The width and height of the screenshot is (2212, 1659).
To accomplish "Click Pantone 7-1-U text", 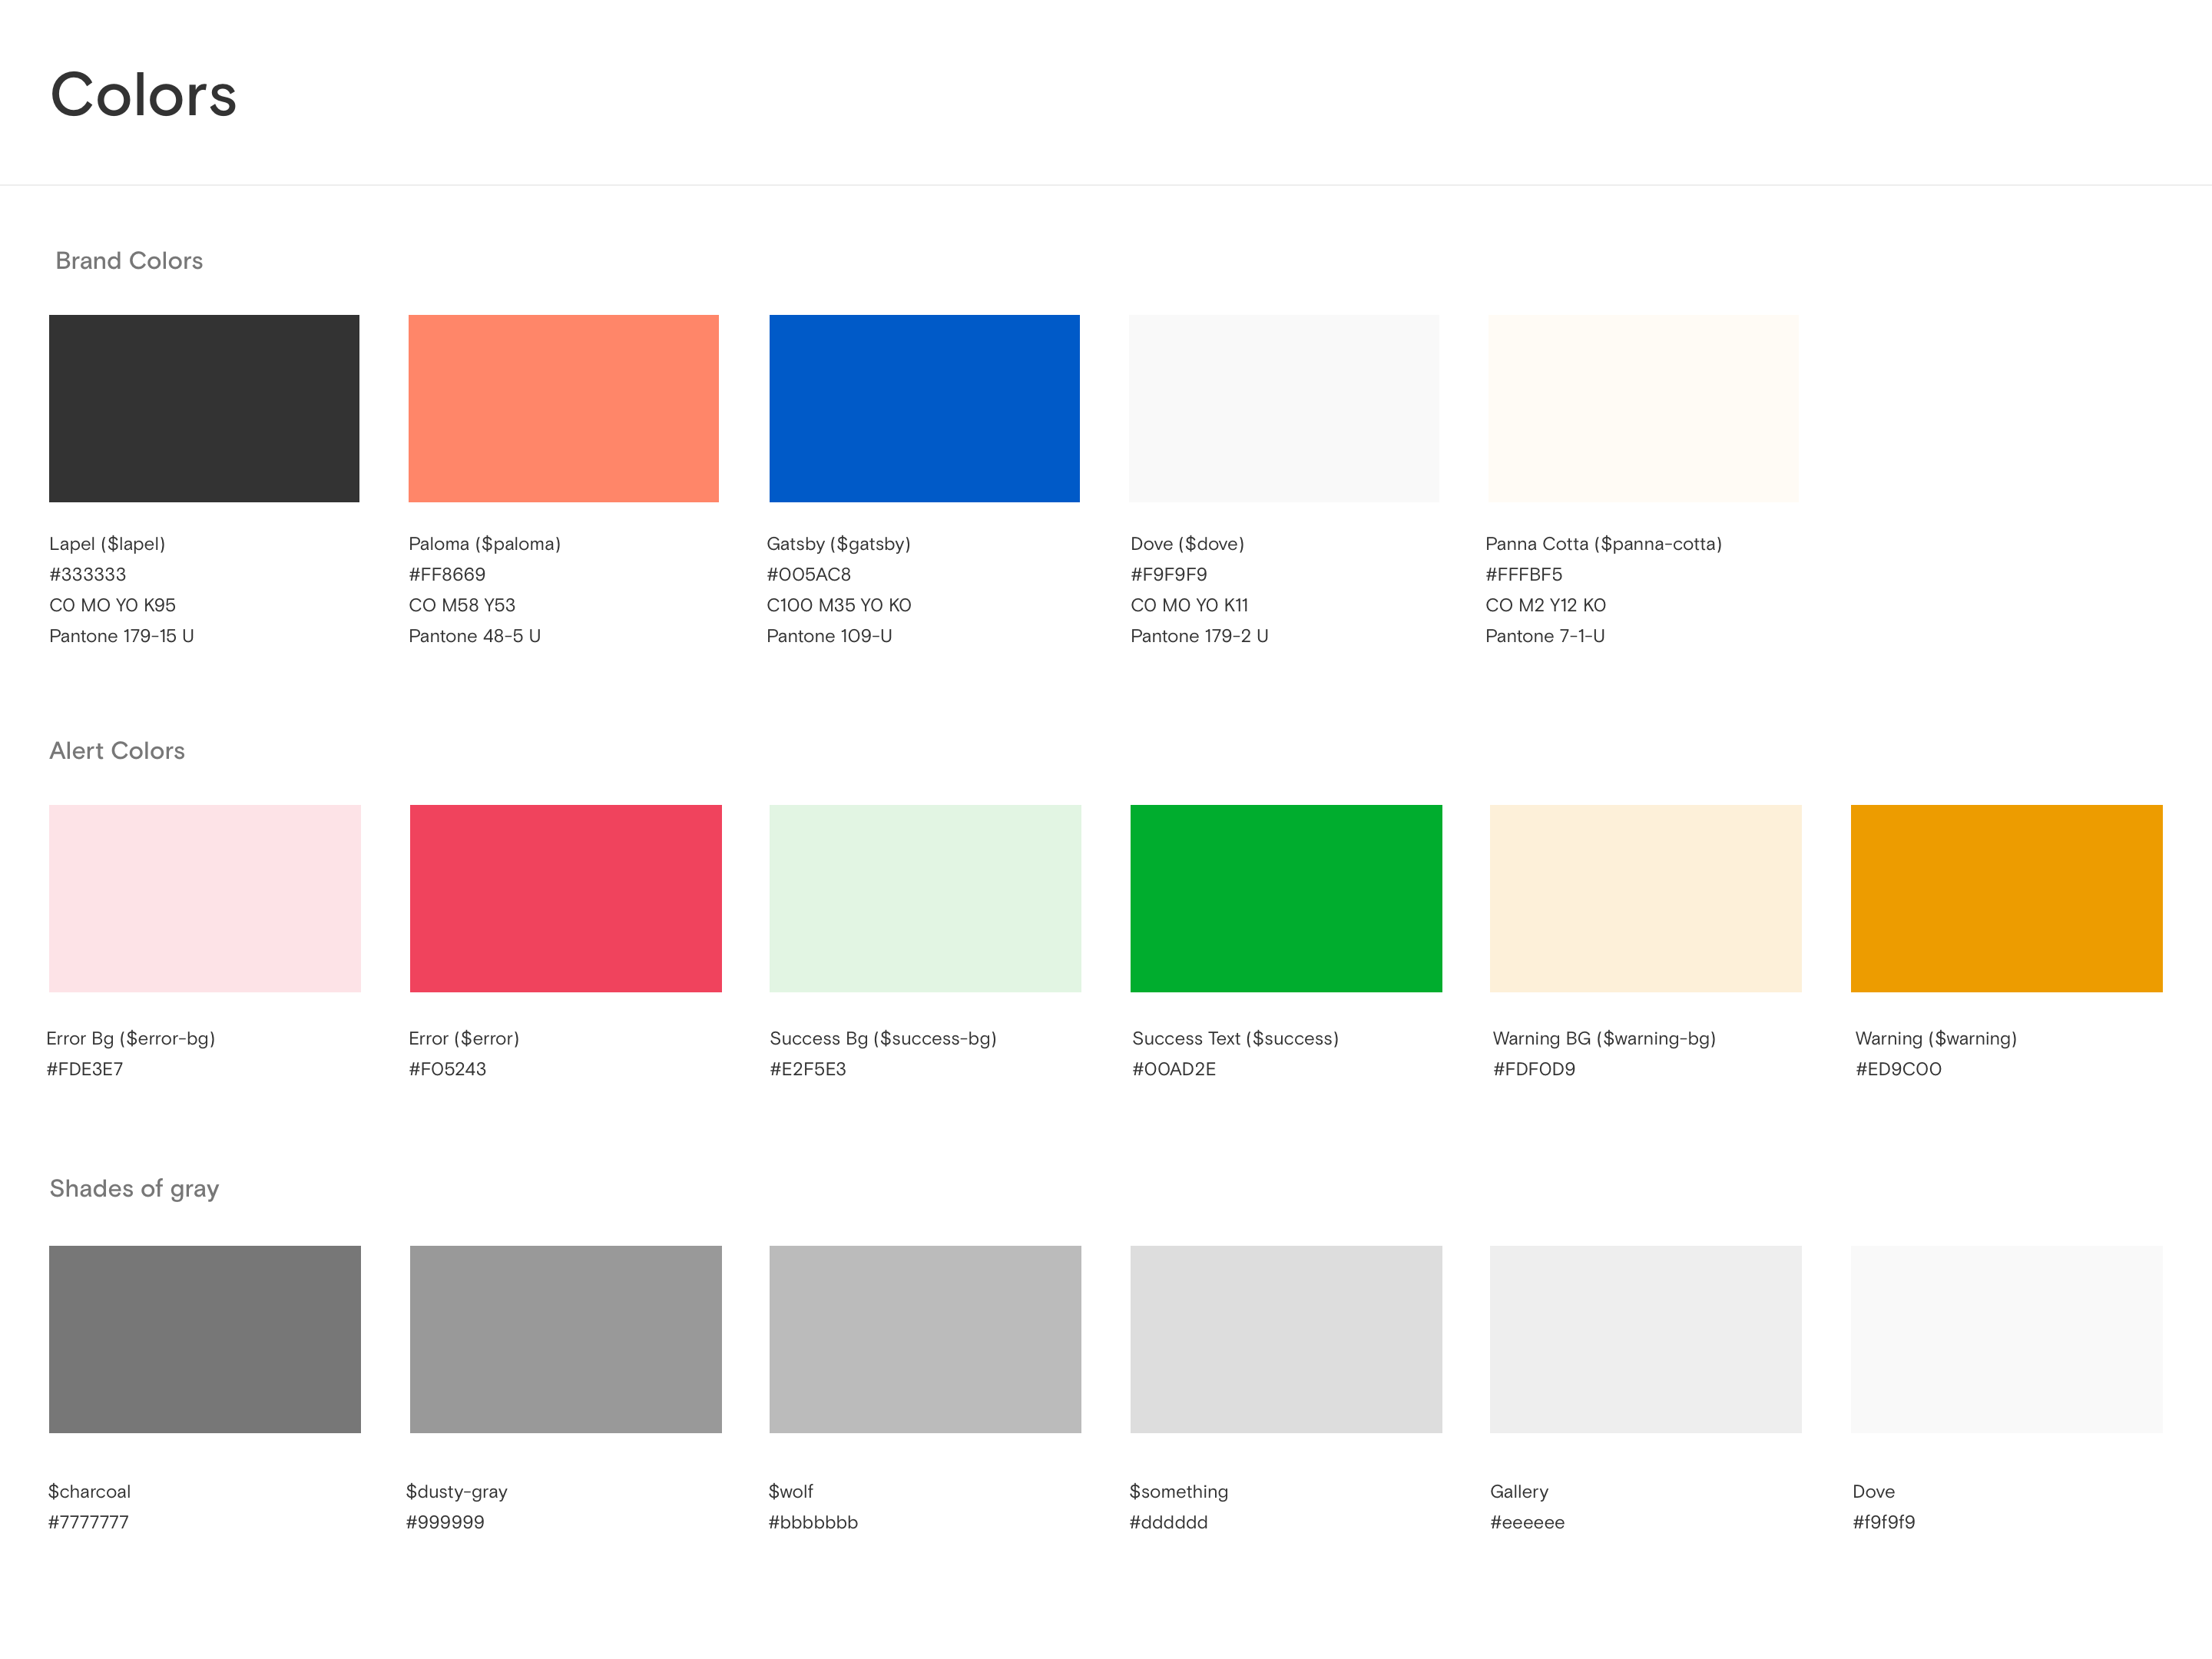I will (1545, 636).
